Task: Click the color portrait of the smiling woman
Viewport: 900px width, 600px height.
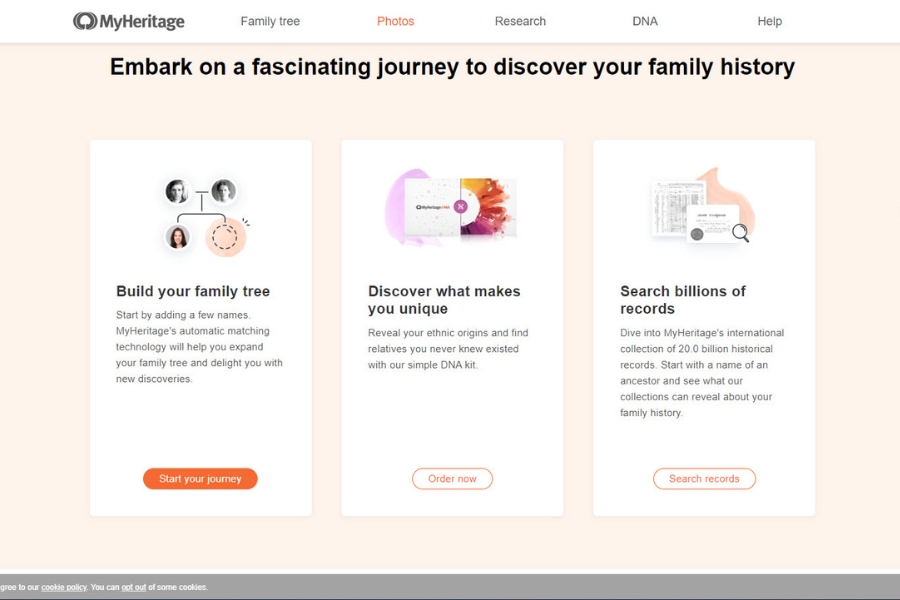Action: pyautogui.click(x=178, y=237)
